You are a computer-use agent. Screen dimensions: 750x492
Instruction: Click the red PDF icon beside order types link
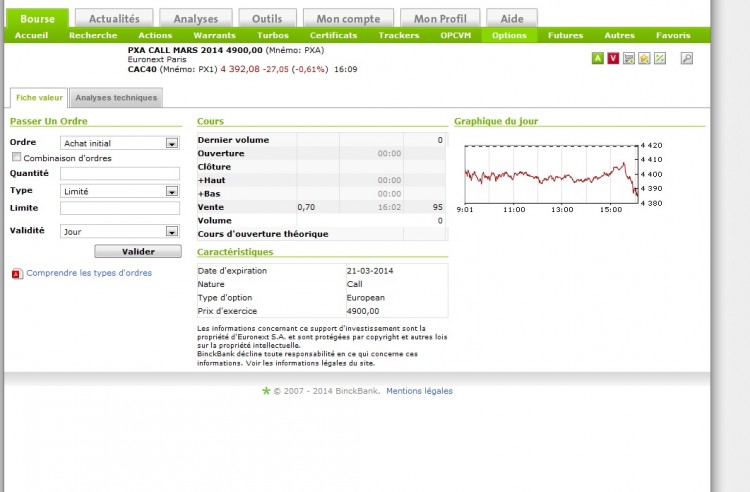click(x=17, y=273)
